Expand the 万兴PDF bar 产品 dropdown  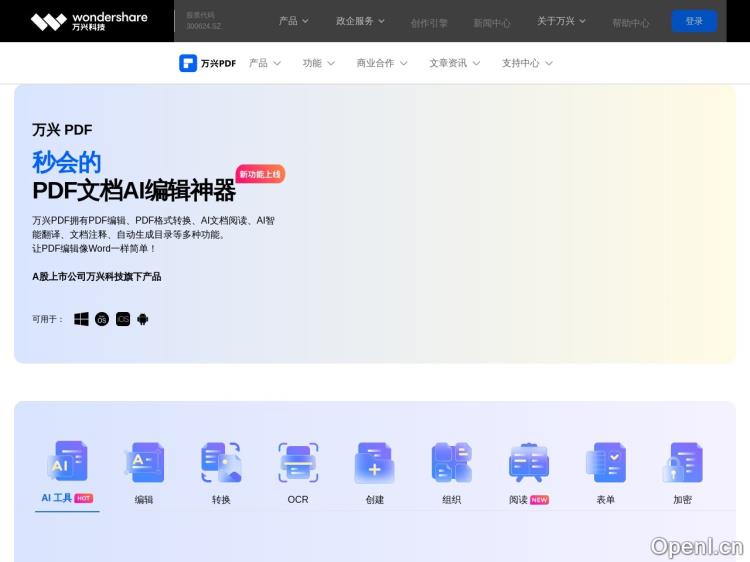(x=265, y=63)
